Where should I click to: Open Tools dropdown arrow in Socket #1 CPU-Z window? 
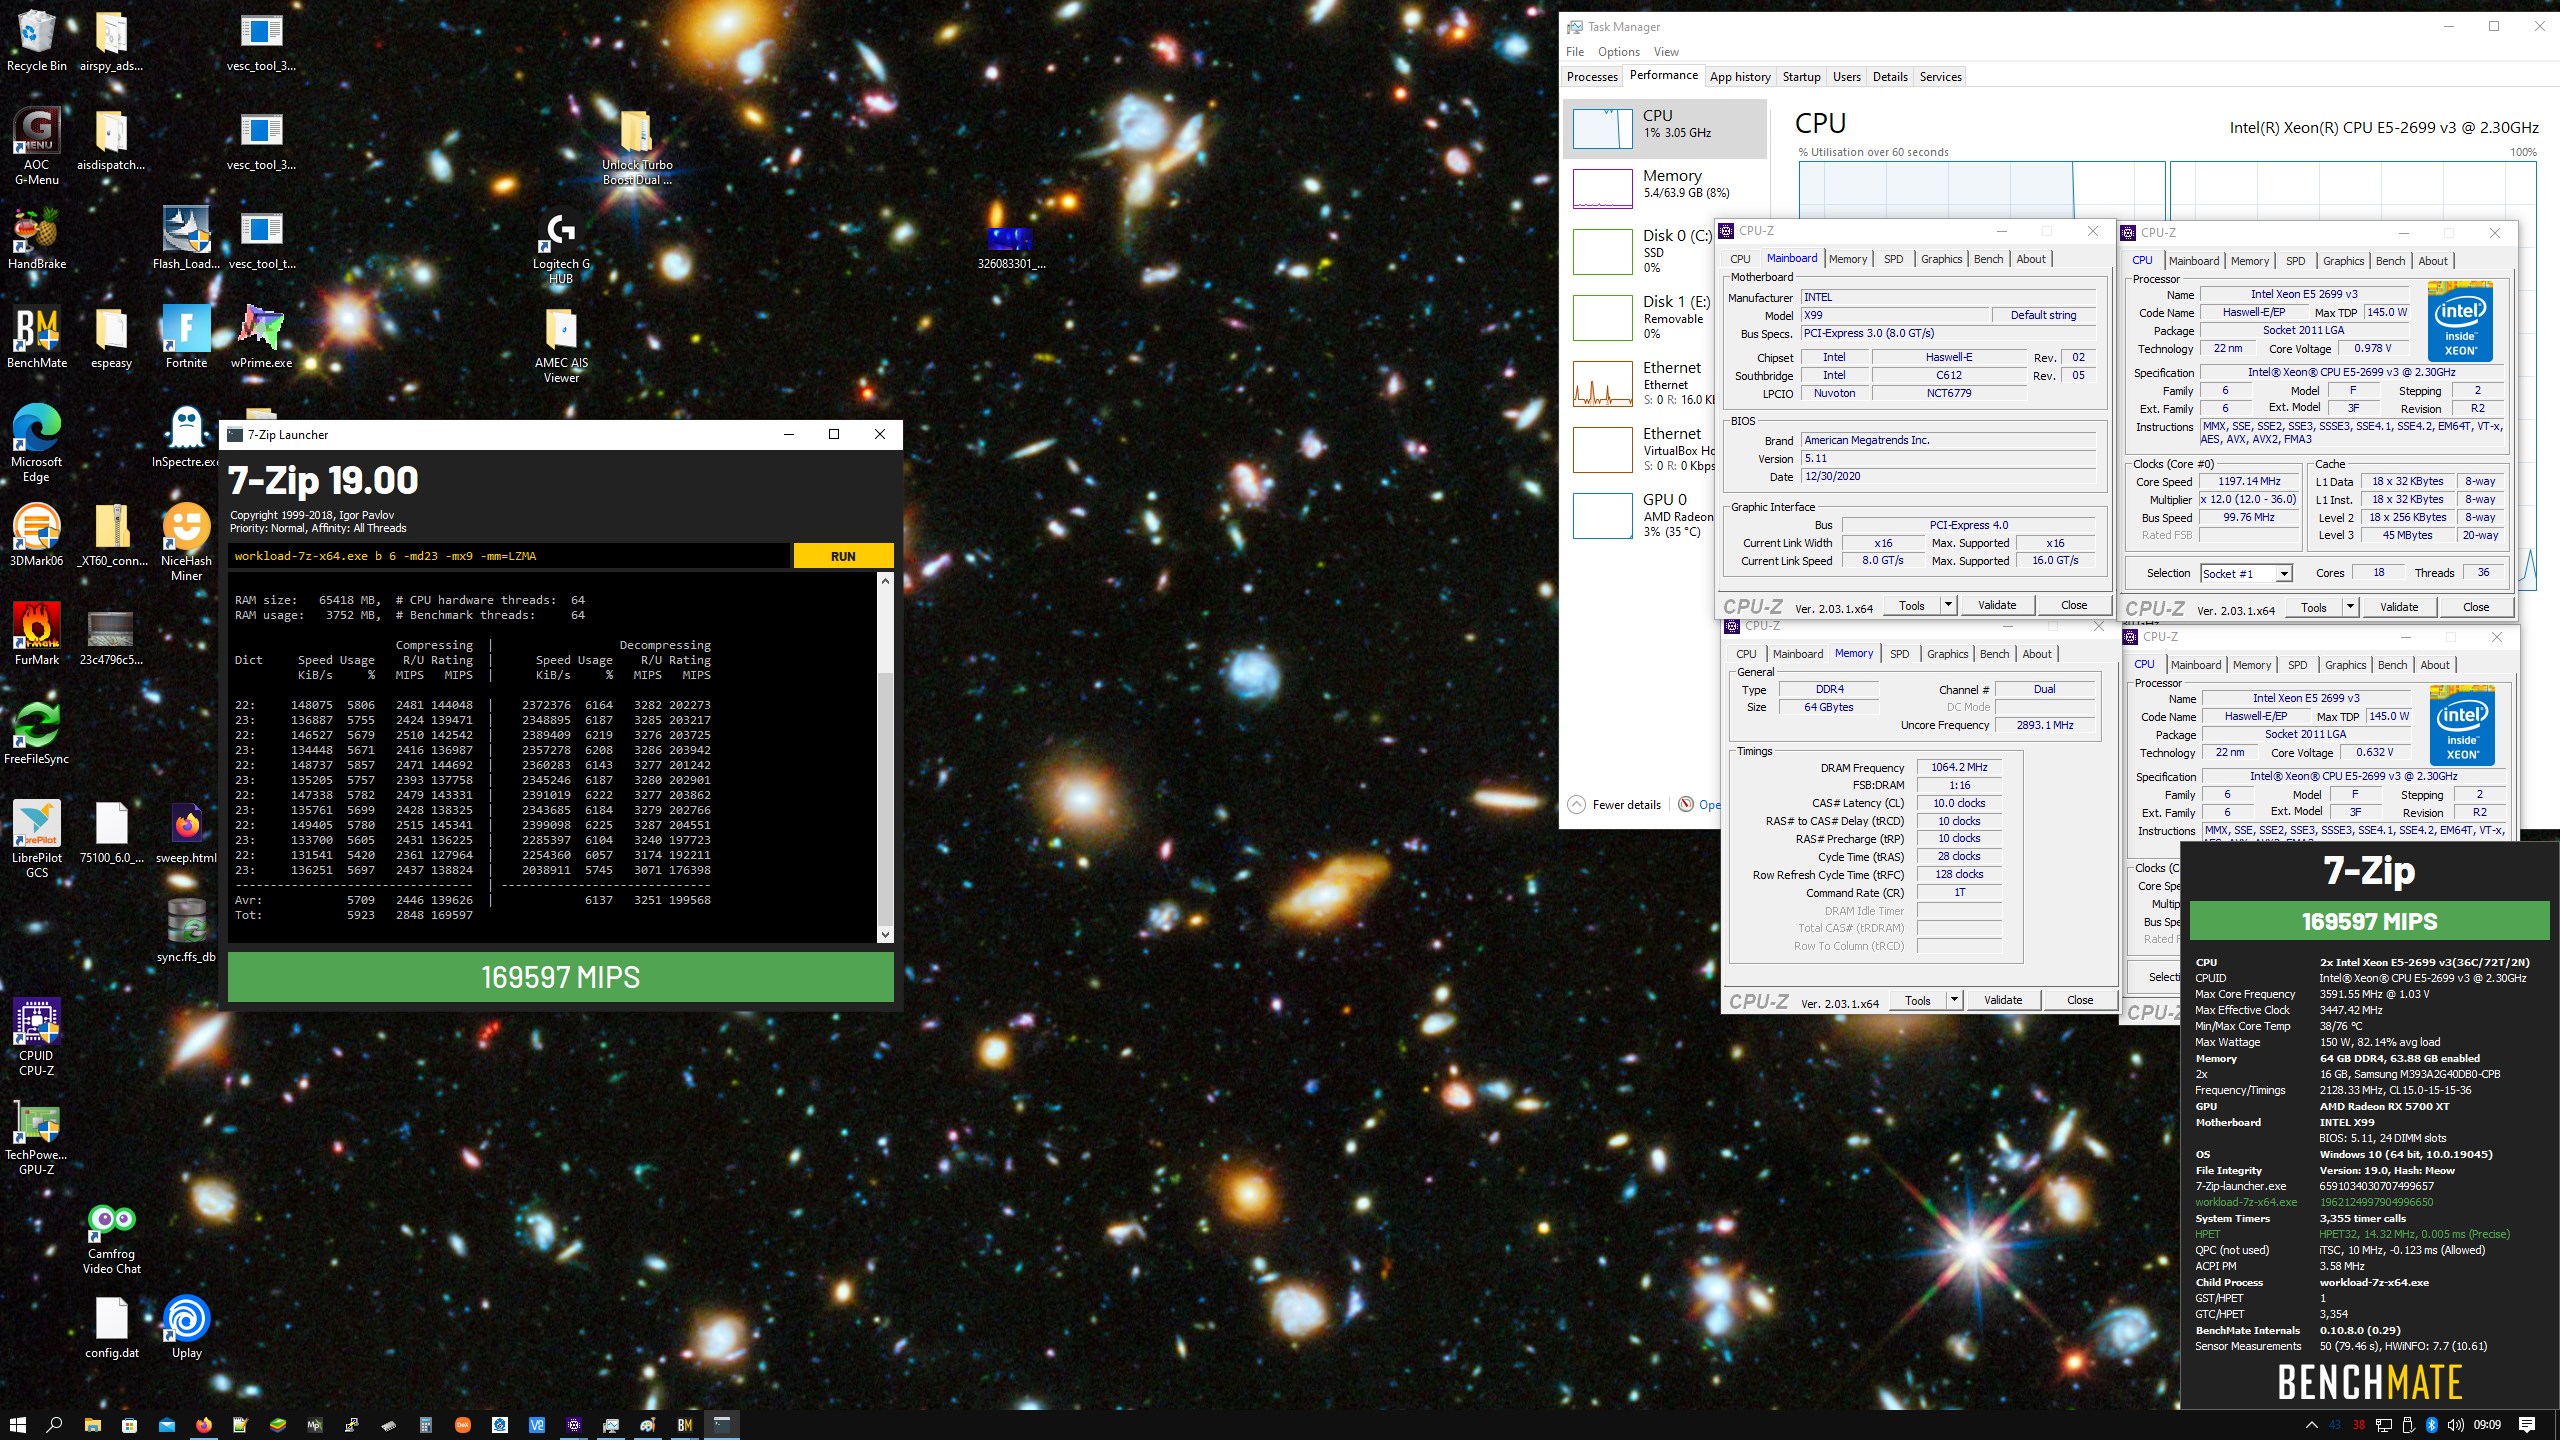[2350, 607]
